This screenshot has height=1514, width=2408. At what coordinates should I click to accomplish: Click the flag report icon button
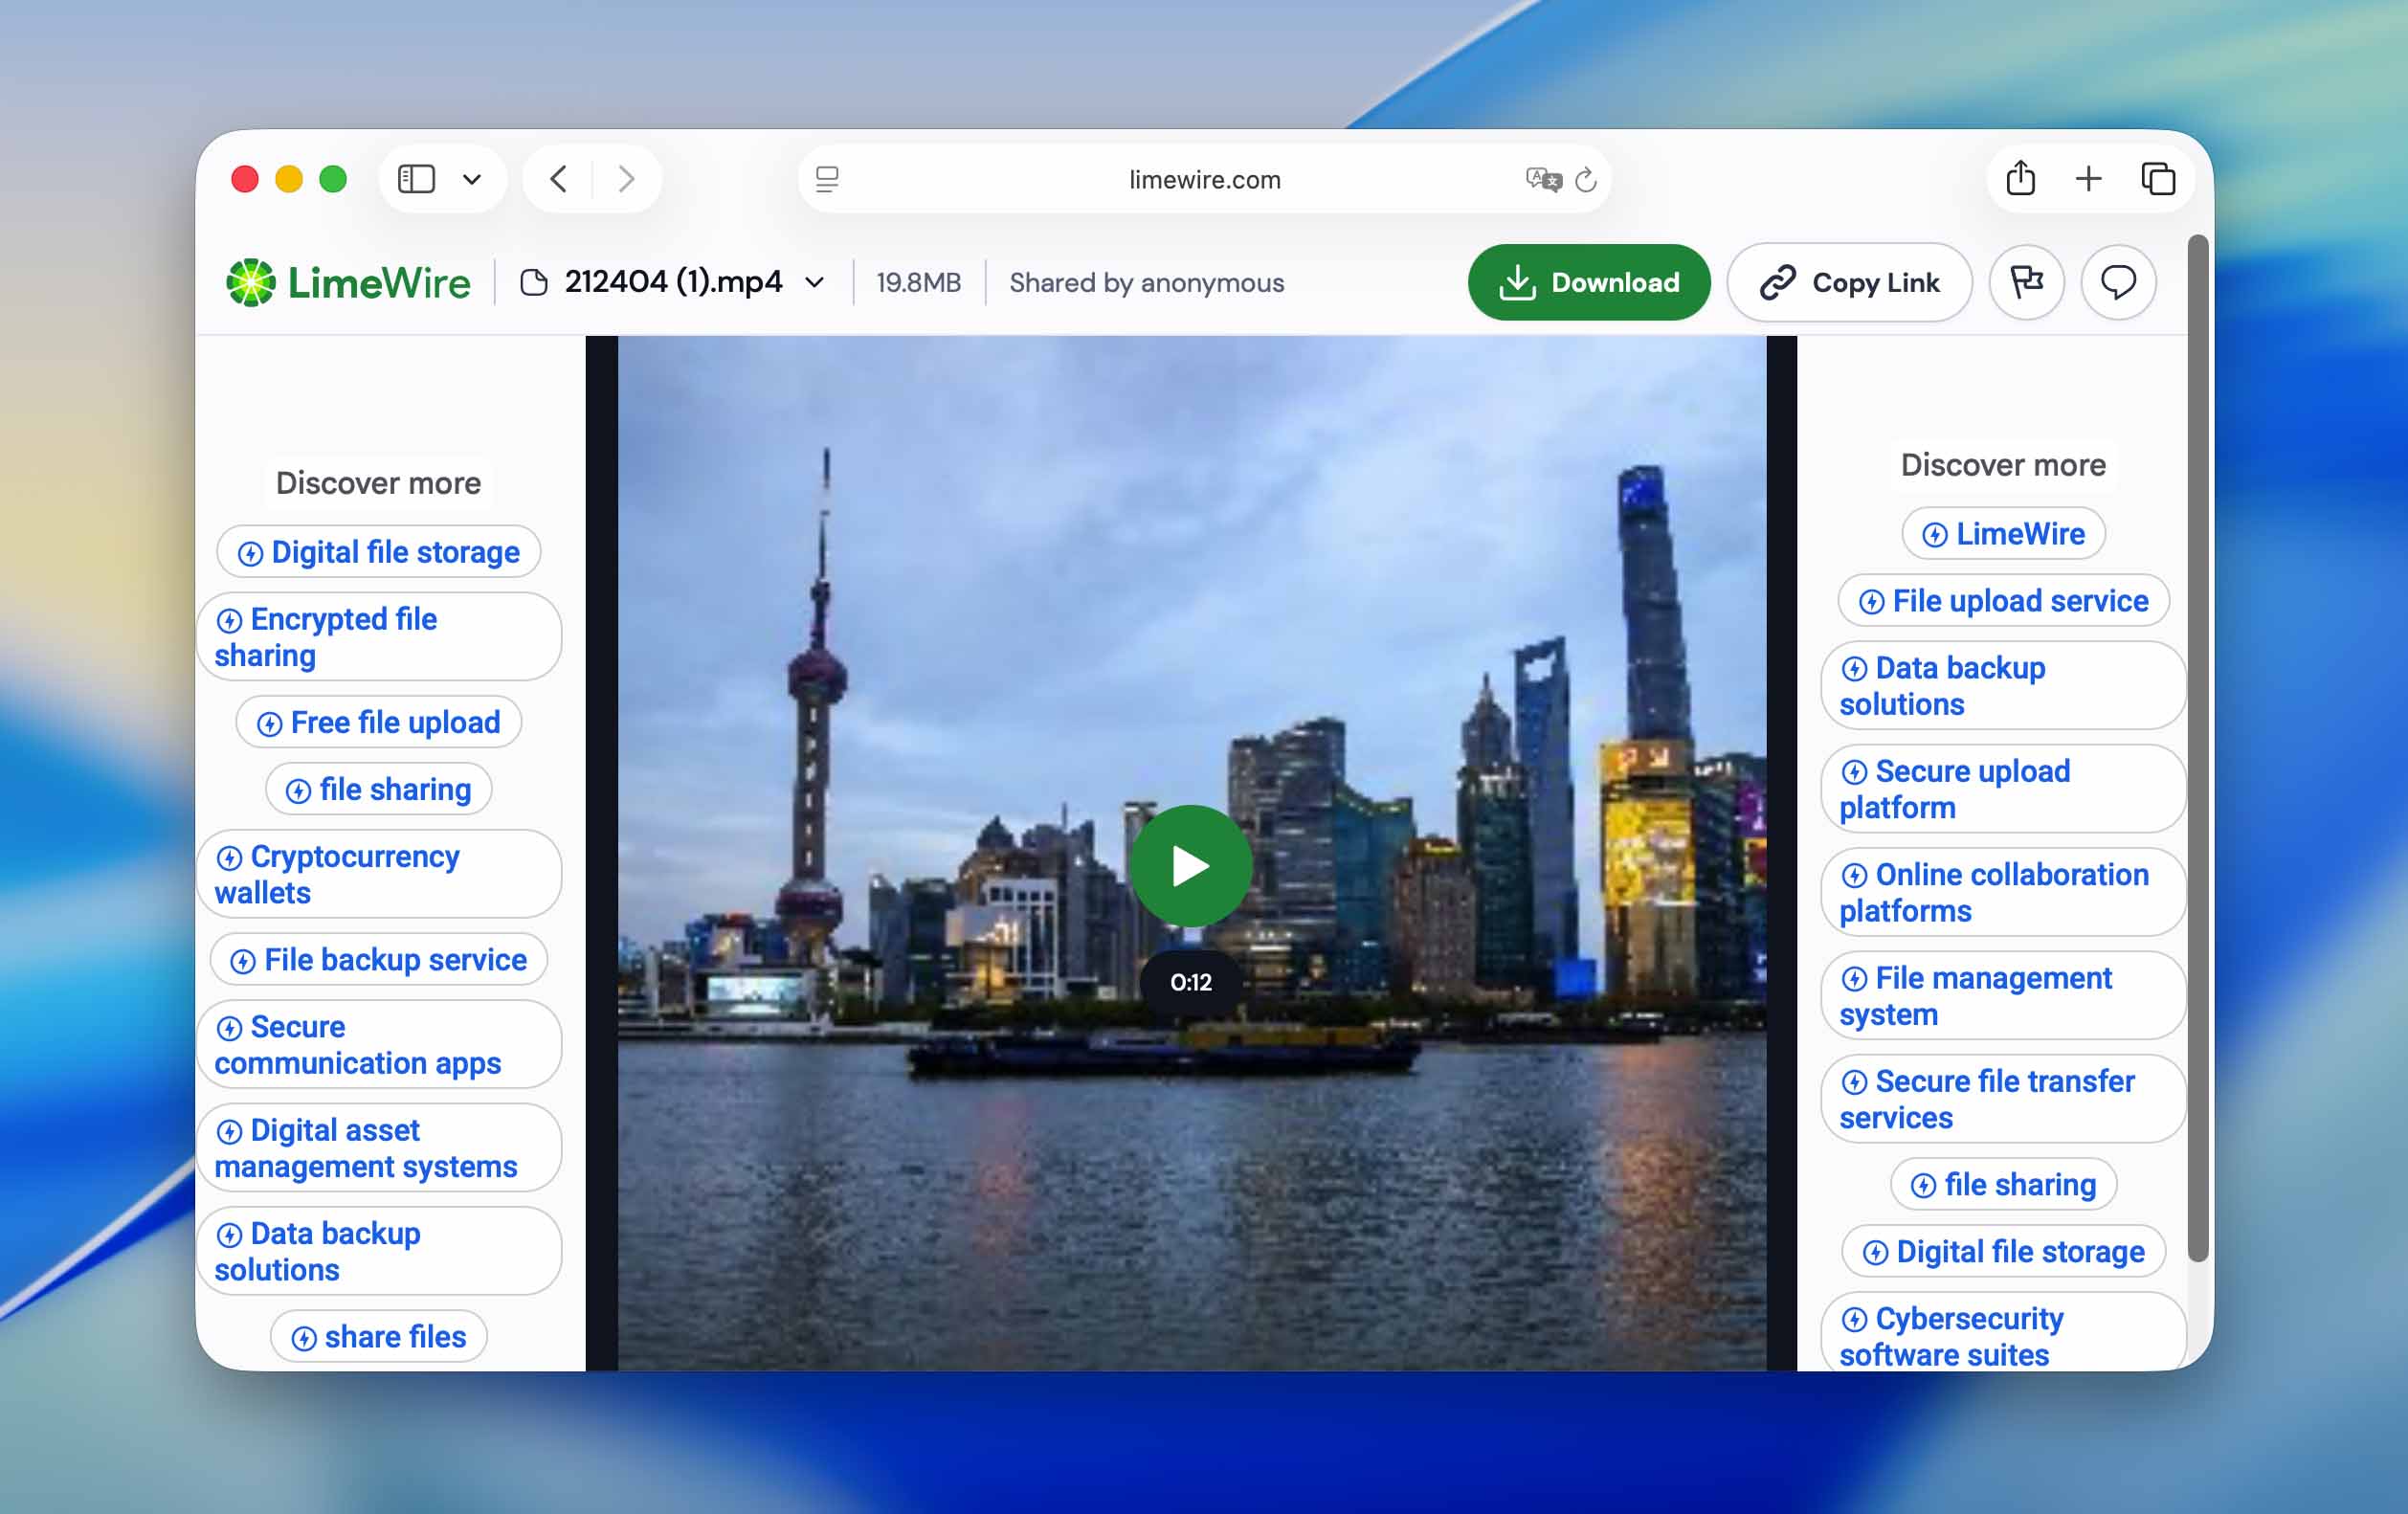2026,283
